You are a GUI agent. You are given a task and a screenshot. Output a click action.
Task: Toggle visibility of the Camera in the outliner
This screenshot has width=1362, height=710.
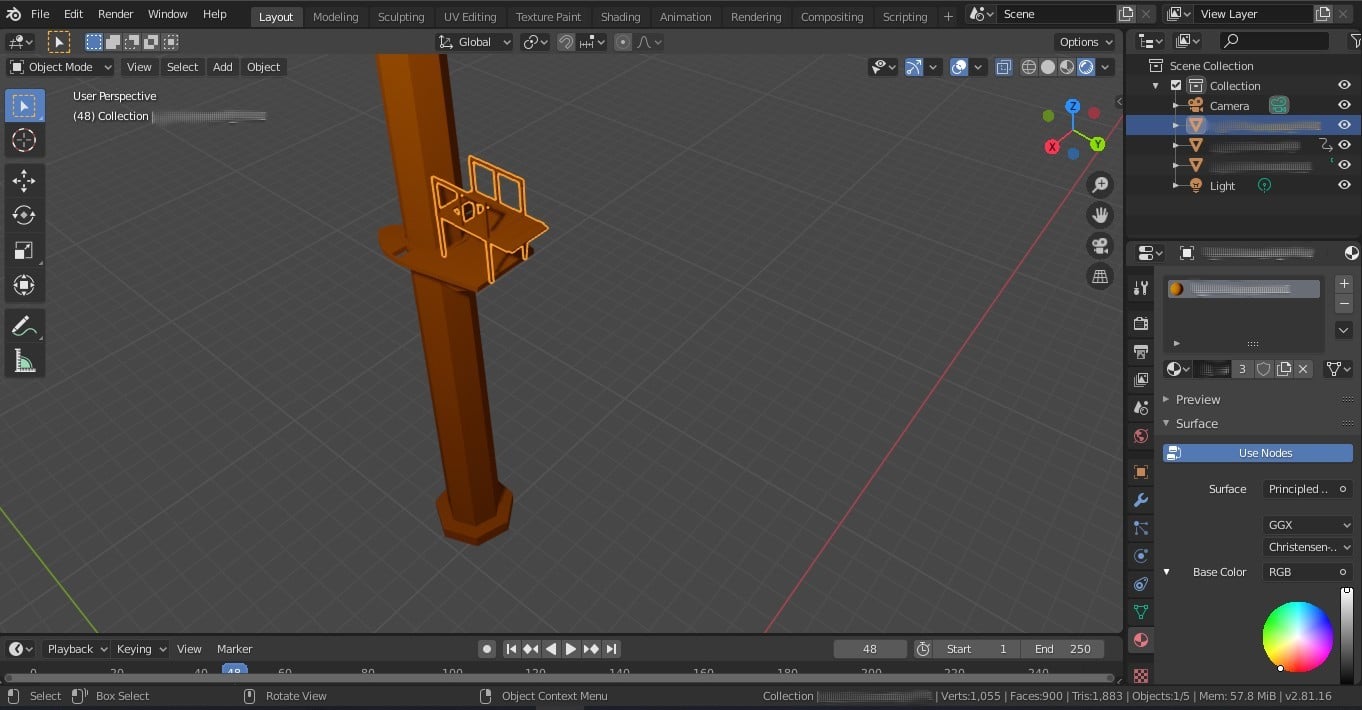point(1344,105)
